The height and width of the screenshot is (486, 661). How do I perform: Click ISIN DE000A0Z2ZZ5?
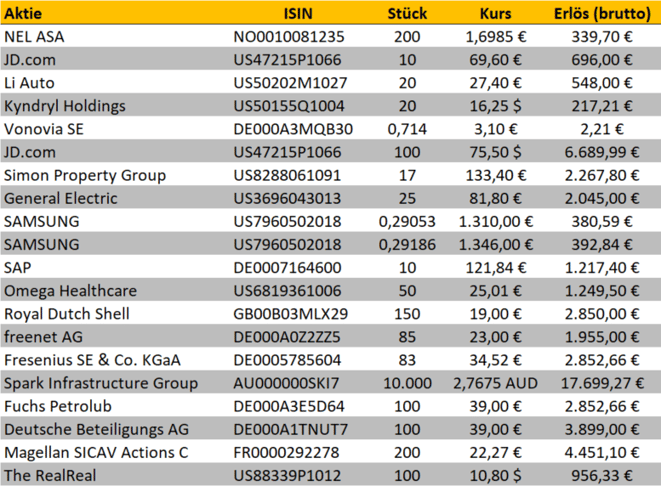tap(287, 337)
